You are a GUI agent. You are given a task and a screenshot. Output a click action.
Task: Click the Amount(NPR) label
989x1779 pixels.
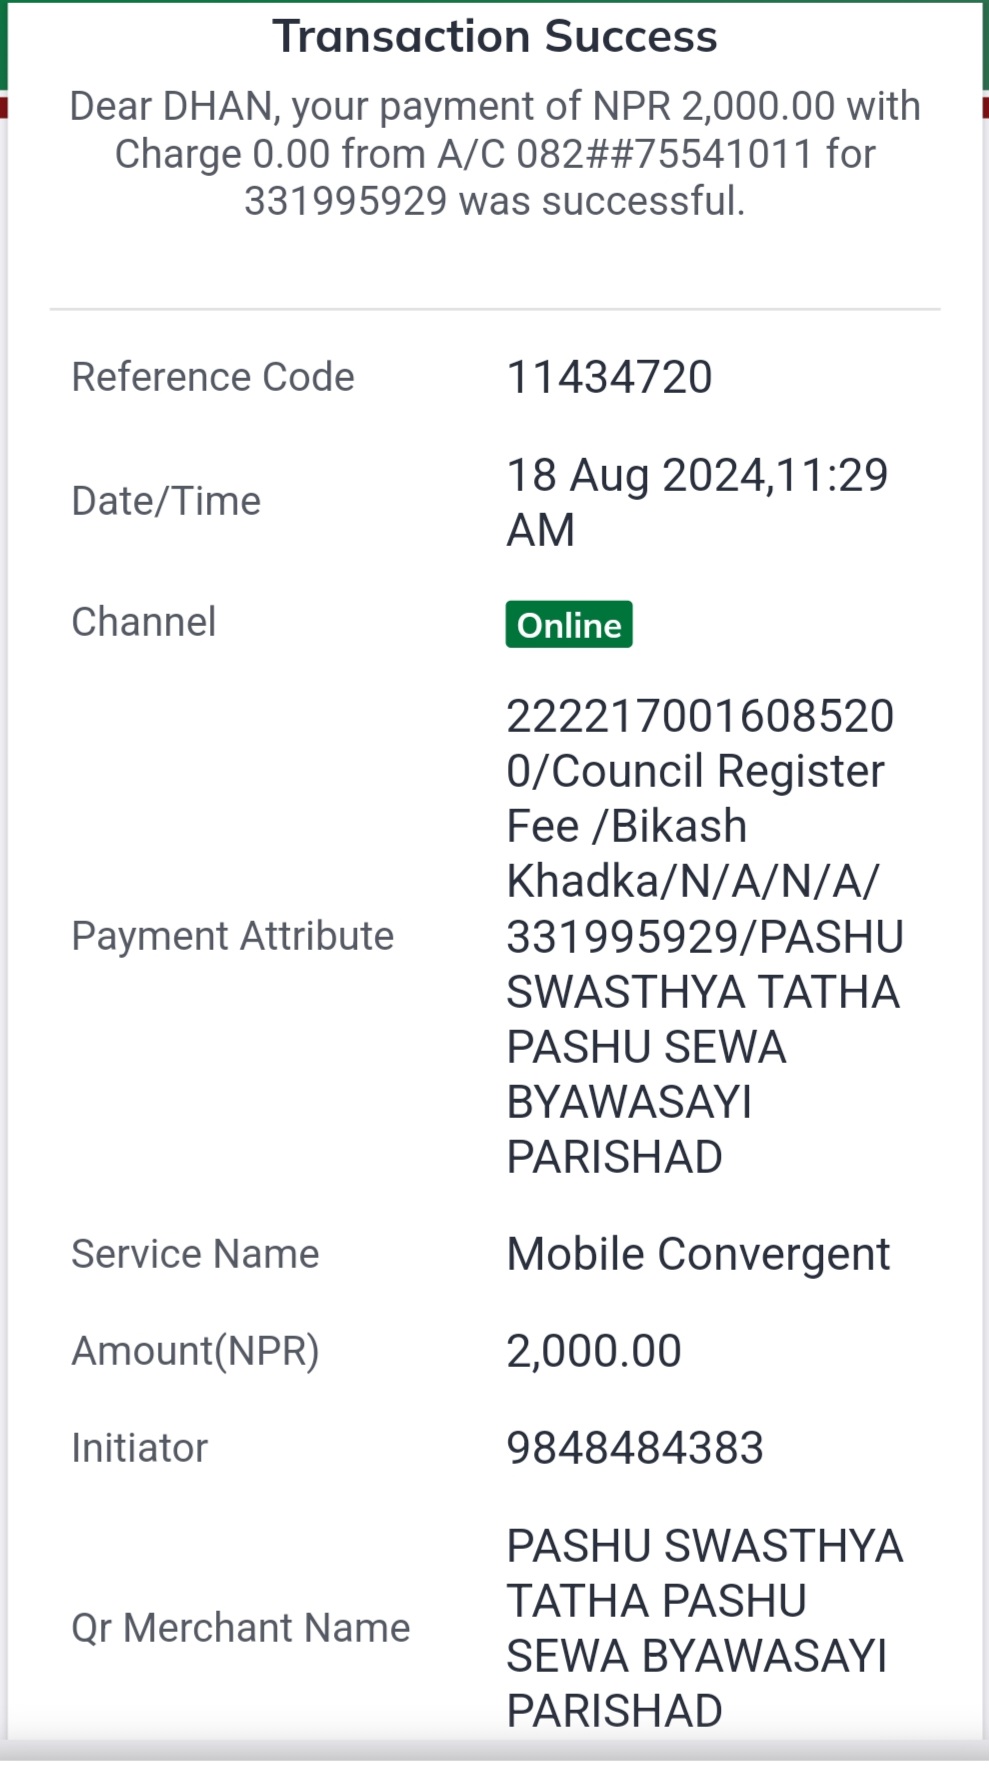coord(195,1351)
